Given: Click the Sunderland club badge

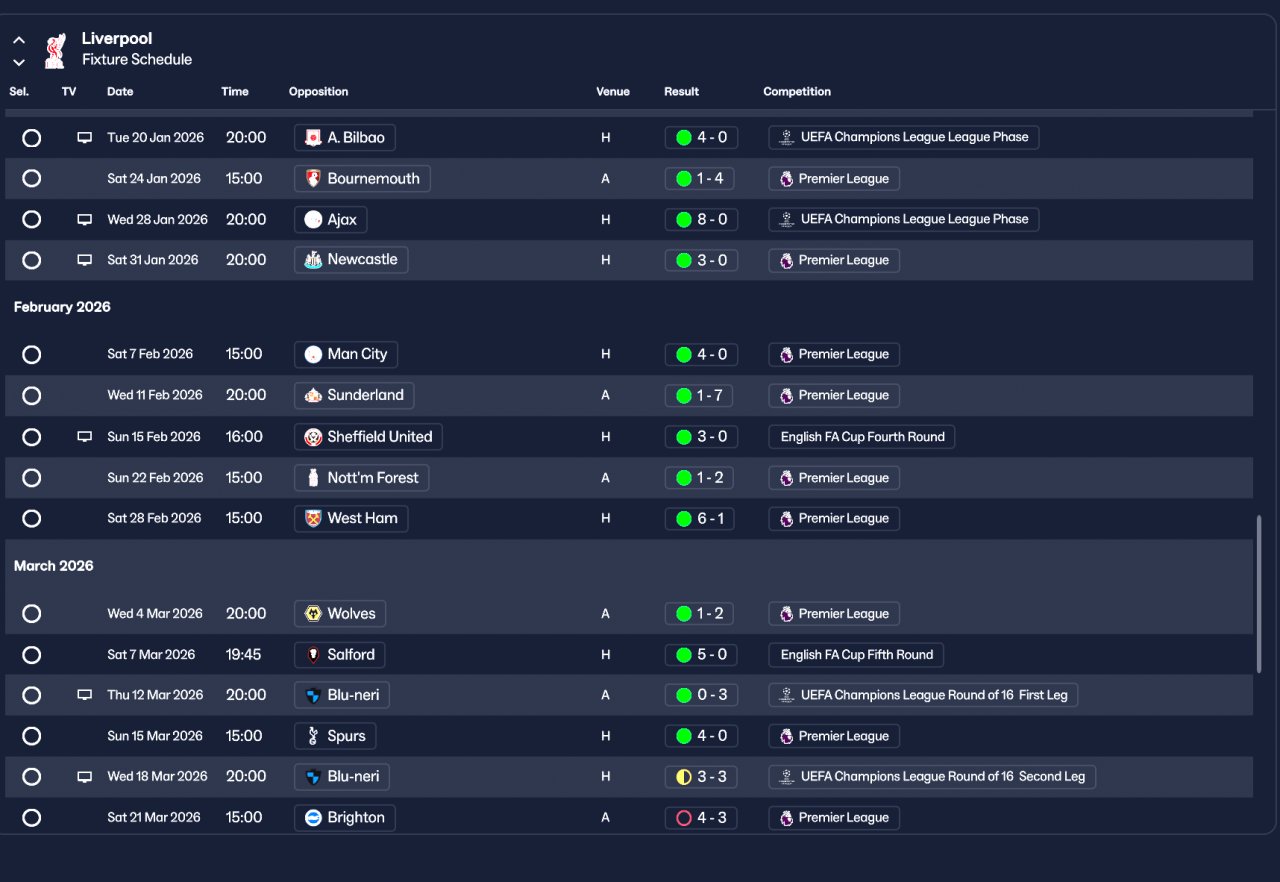Looking at the screenshot, I should click(x=313, y=395).
